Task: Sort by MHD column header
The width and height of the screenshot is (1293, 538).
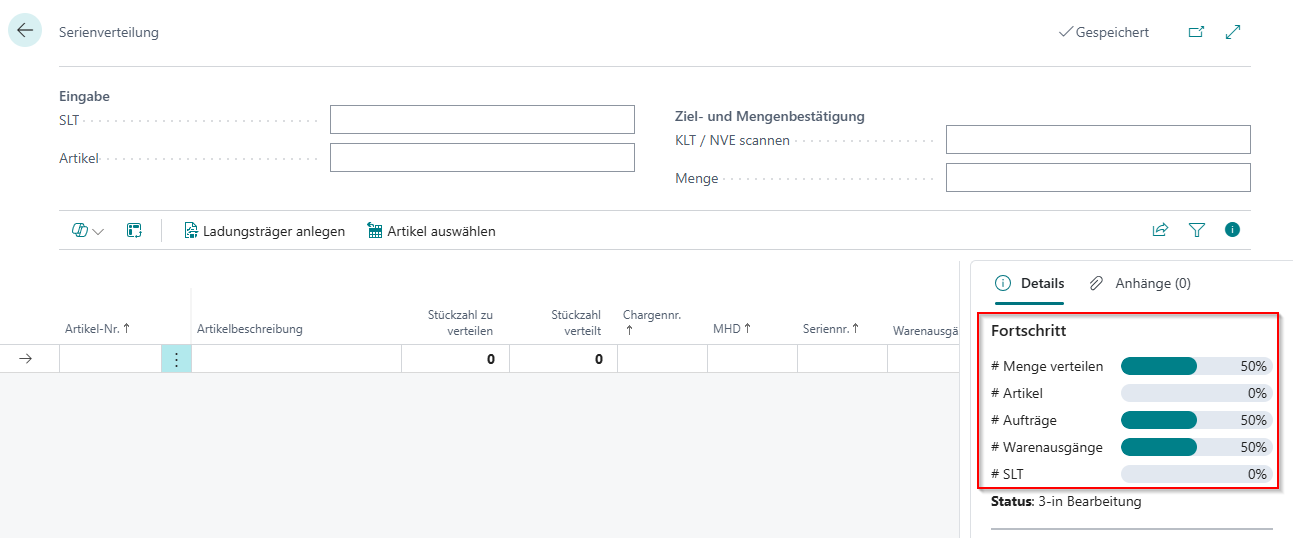Action: 732,329
